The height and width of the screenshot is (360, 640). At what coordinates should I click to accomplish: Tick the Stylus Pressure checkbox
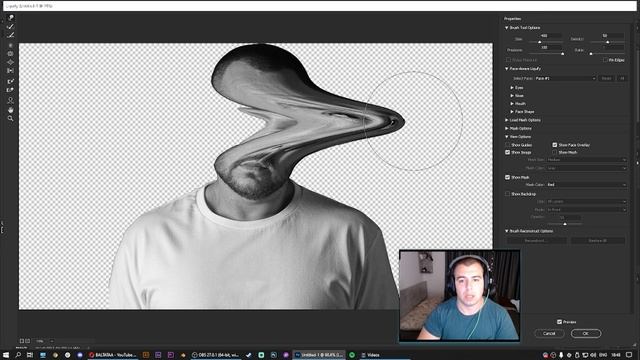click(x=509, y=60)
